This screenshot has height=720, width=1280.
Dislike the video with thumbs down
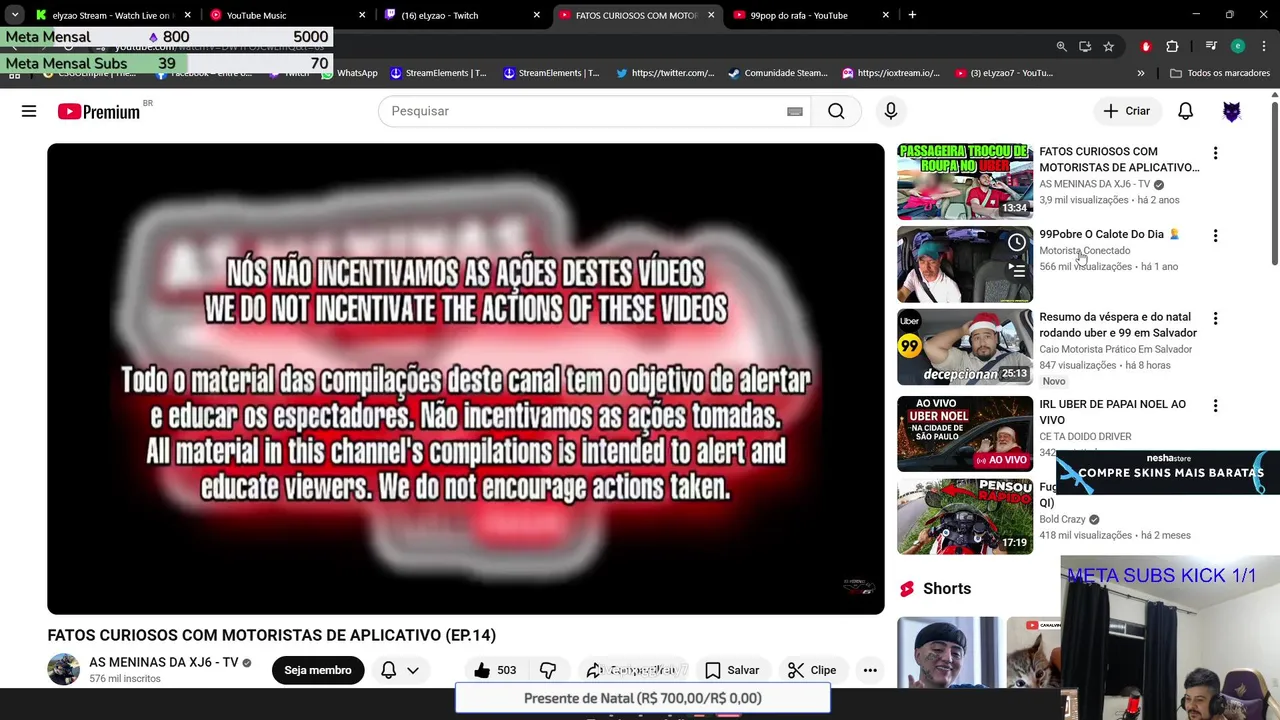point(548,670)
